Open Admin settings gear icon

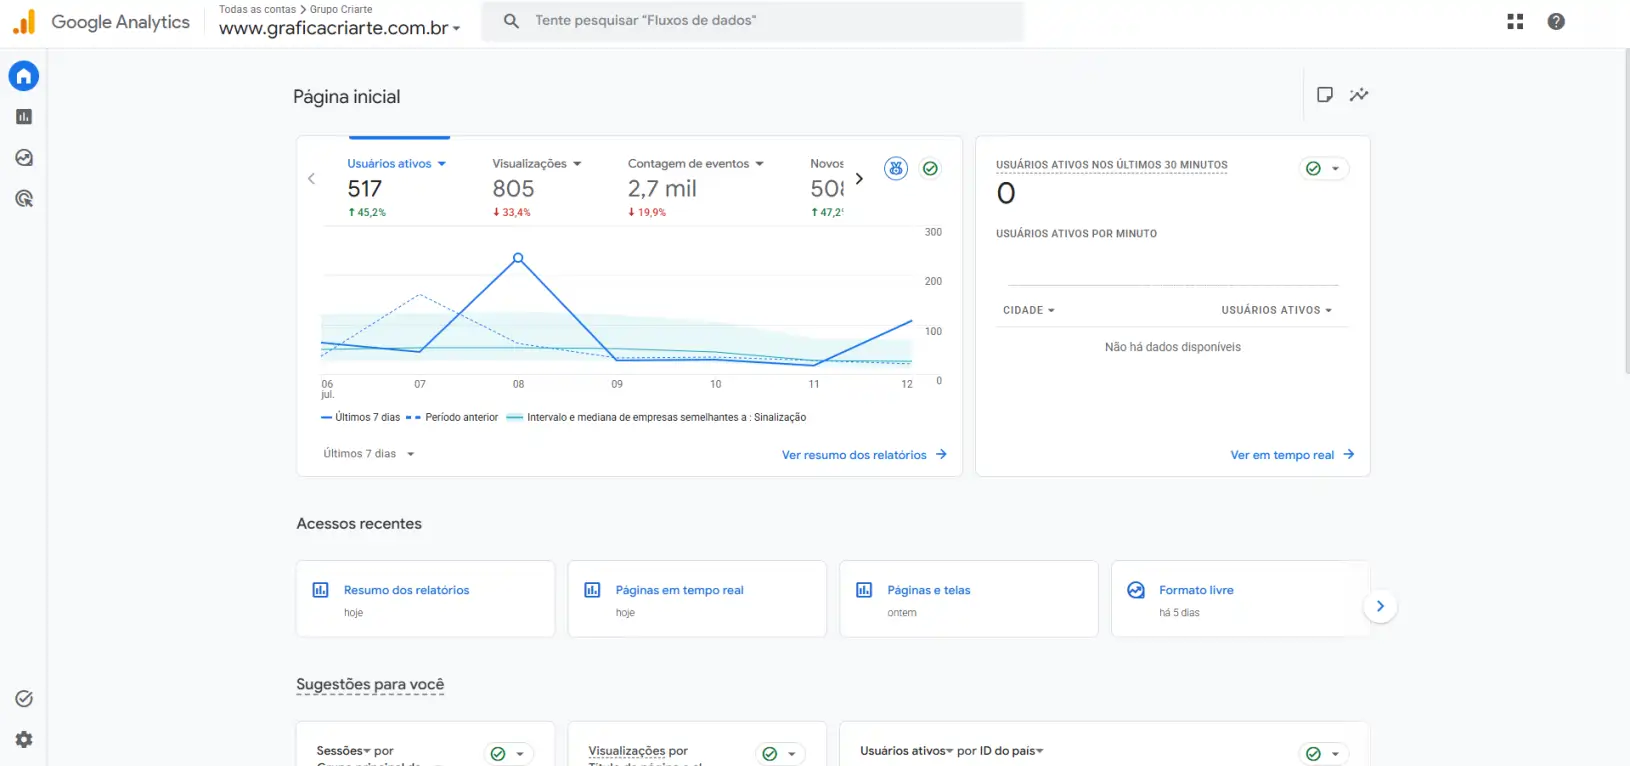tap(24, 740)
